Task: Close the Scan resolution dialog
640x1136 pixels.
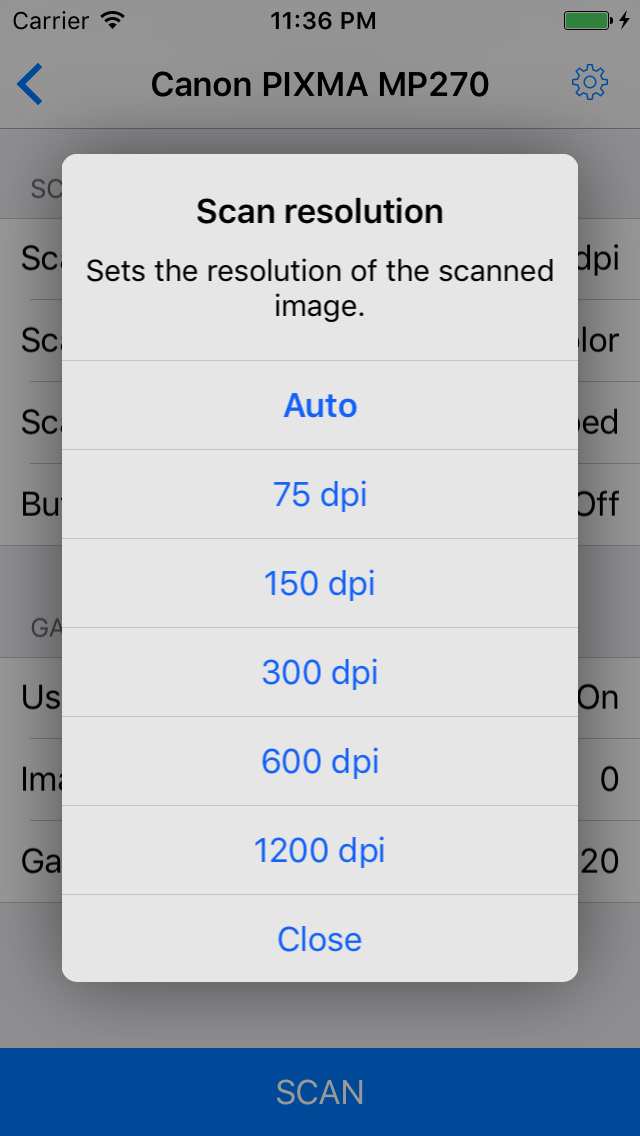Action: tap(320, 939)
